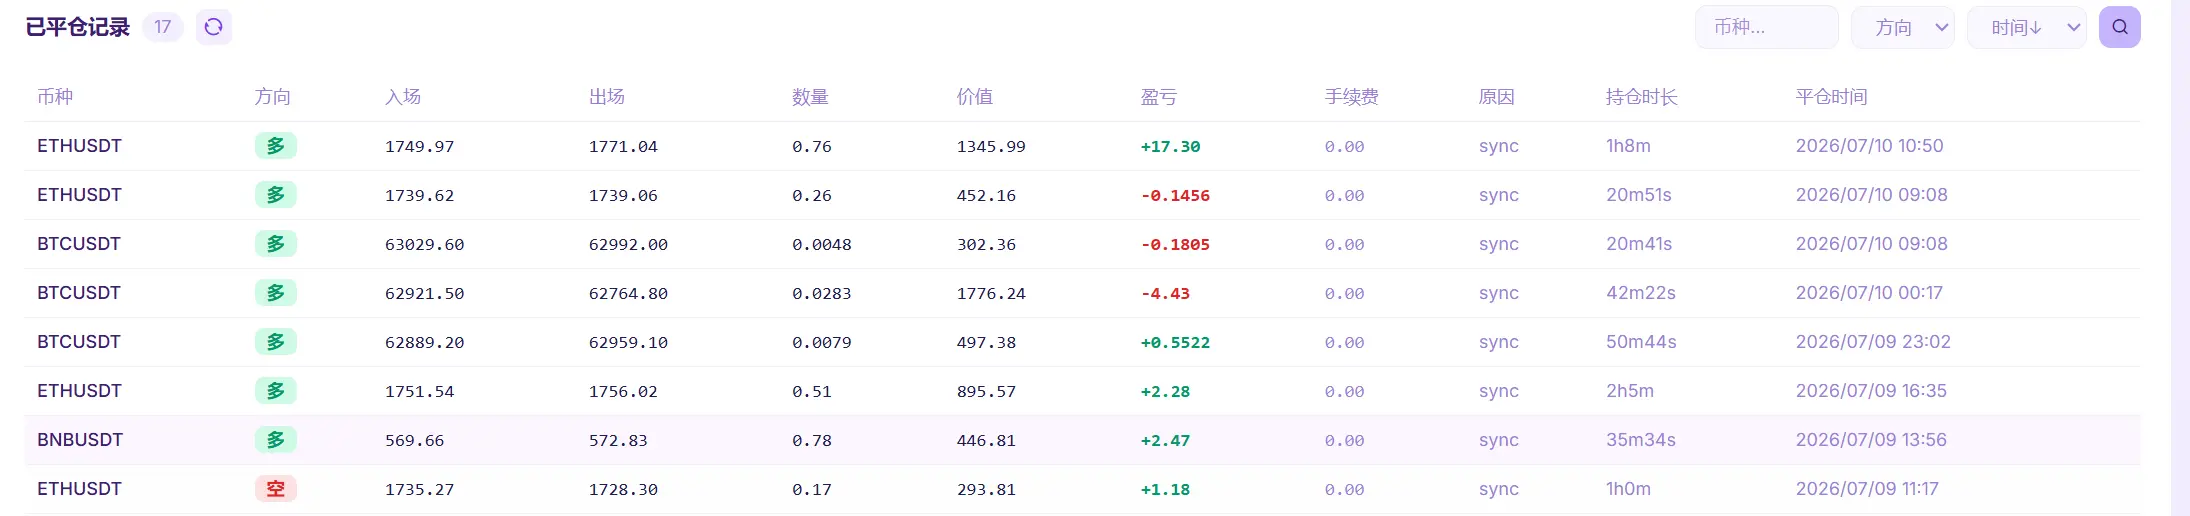Viewport: 2190px width, 516px height.
Task: Click the +17.30 profit value
Action: tap(1170, 146)
